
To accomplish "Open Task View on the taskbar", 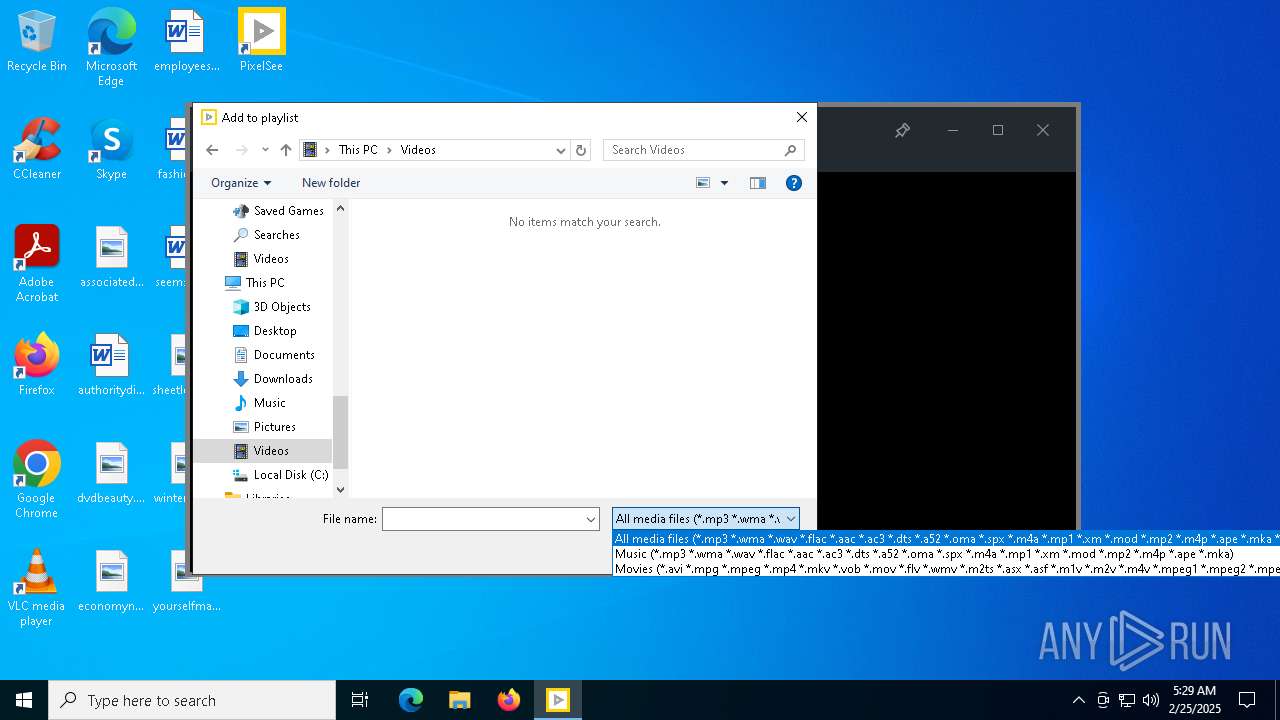I will [x=360, y=700].
